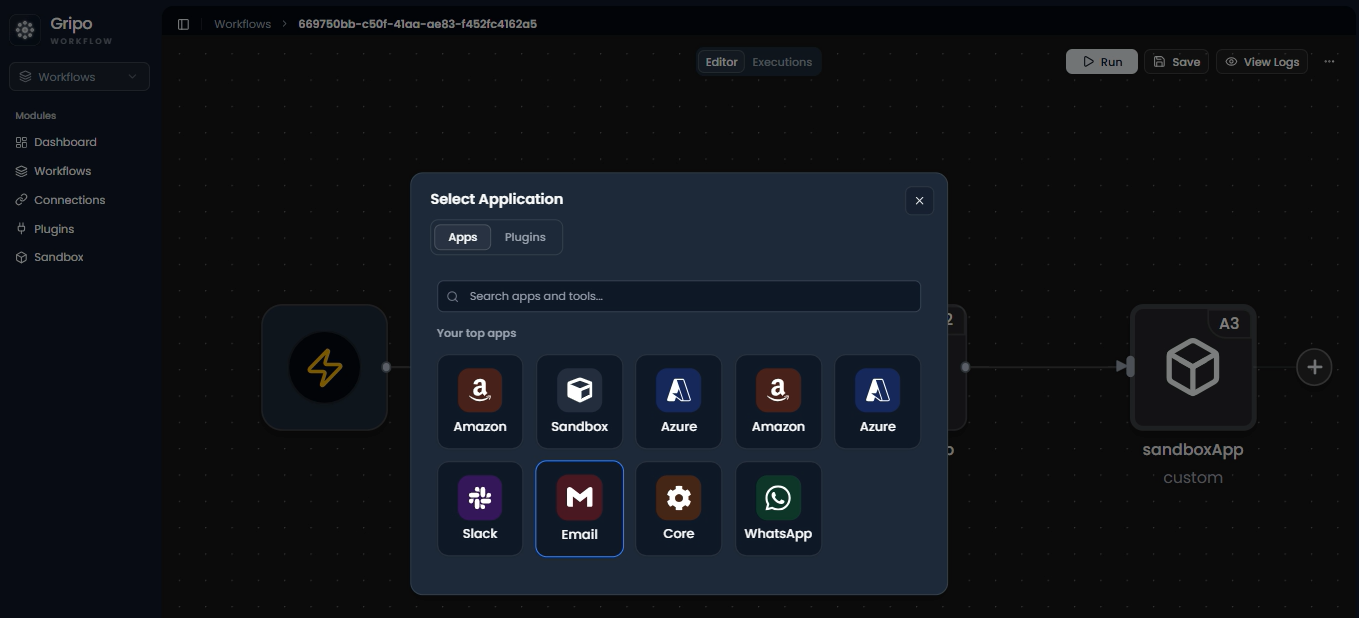Select the sandboxApp cube node on canvas
This screenshot has height=618, width=1359.
(1193, 367)
